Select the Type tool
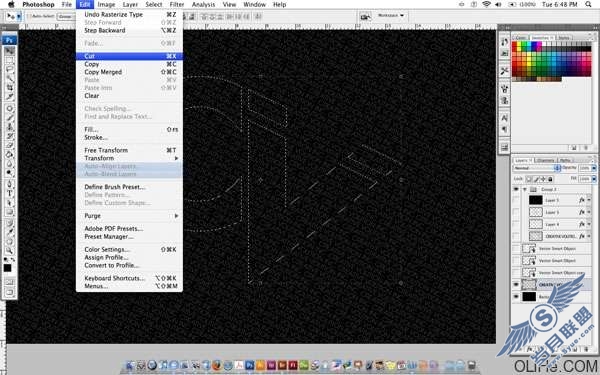This screenshot has height=375, width=600. click(10, 193)
